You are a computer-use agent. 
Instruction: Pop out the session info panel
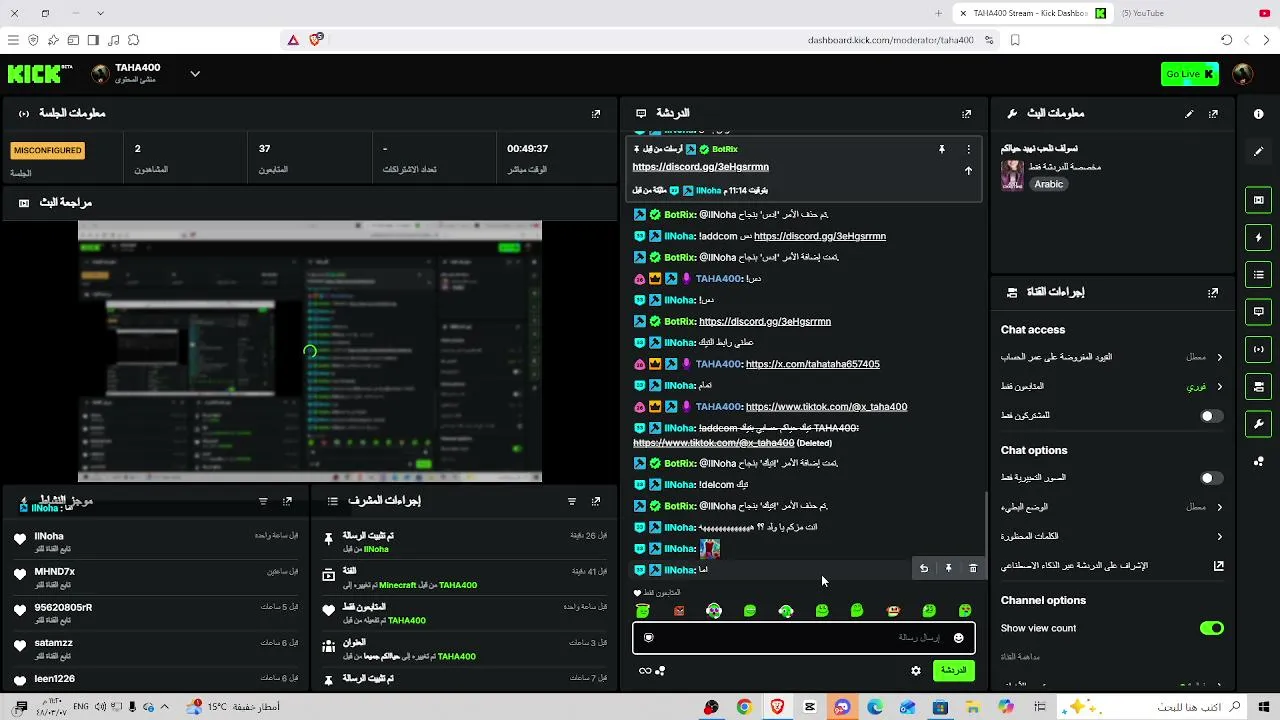596,114
